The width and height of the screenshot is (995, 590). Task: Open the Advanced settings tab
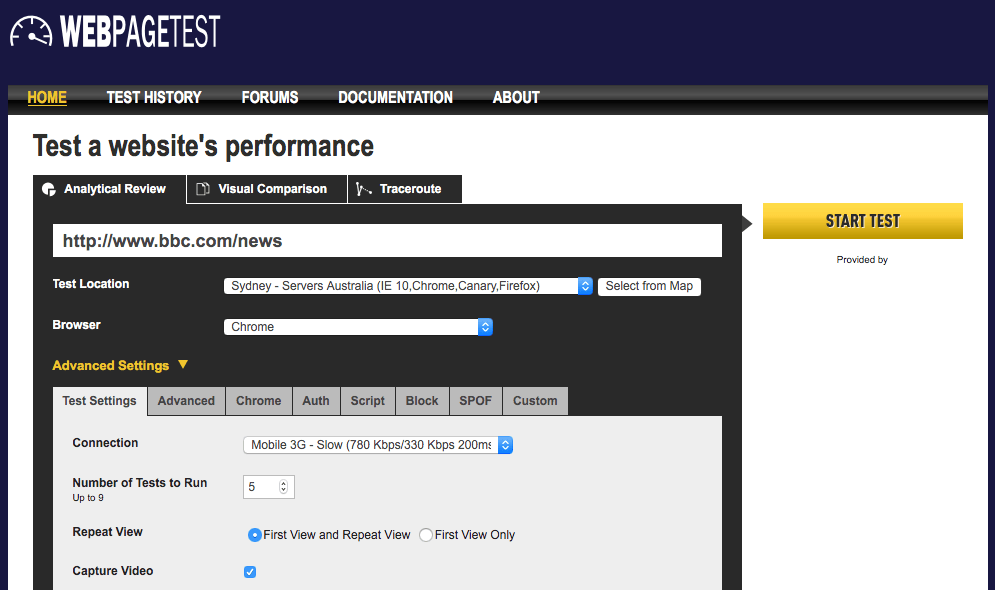click(186, 401)
